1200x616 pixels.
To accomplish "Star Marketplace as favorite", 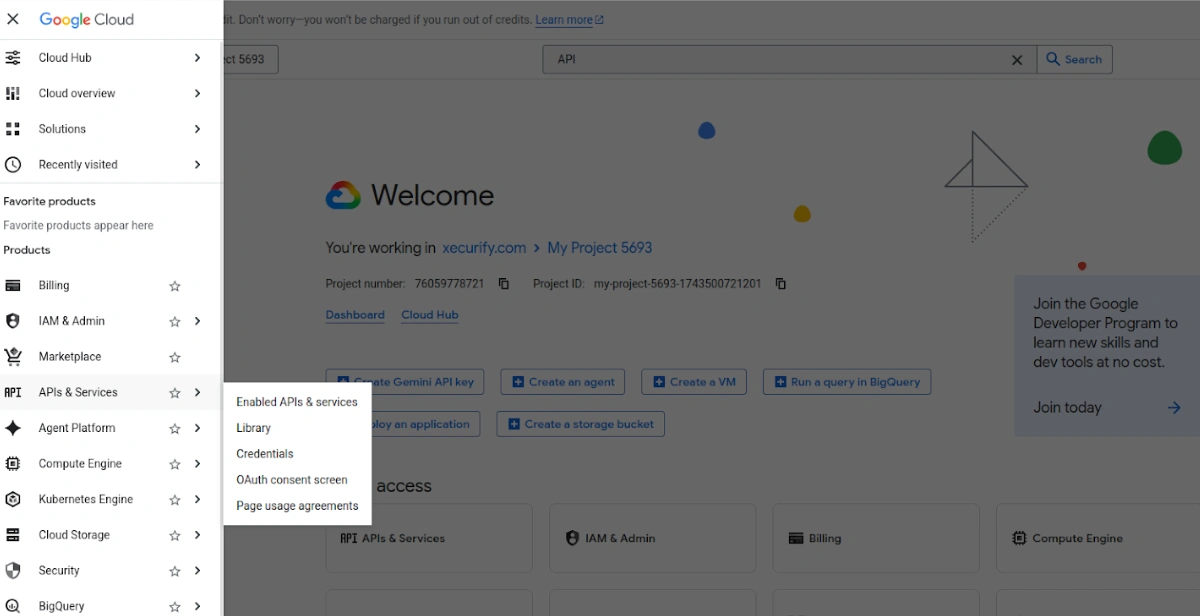I will click(x=175, y=357).
